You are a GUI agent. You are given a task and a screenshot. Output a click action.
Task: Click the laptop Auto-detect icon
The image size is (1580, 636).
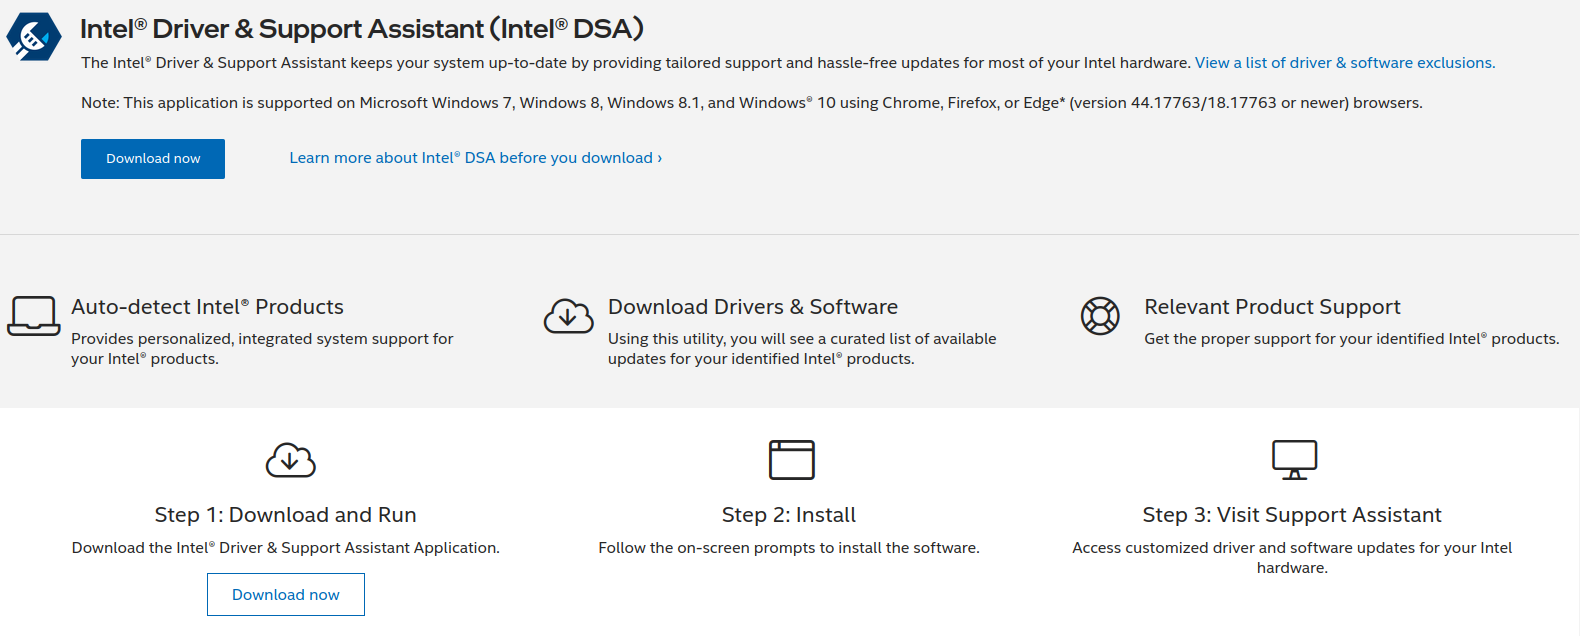pos(34,316)
